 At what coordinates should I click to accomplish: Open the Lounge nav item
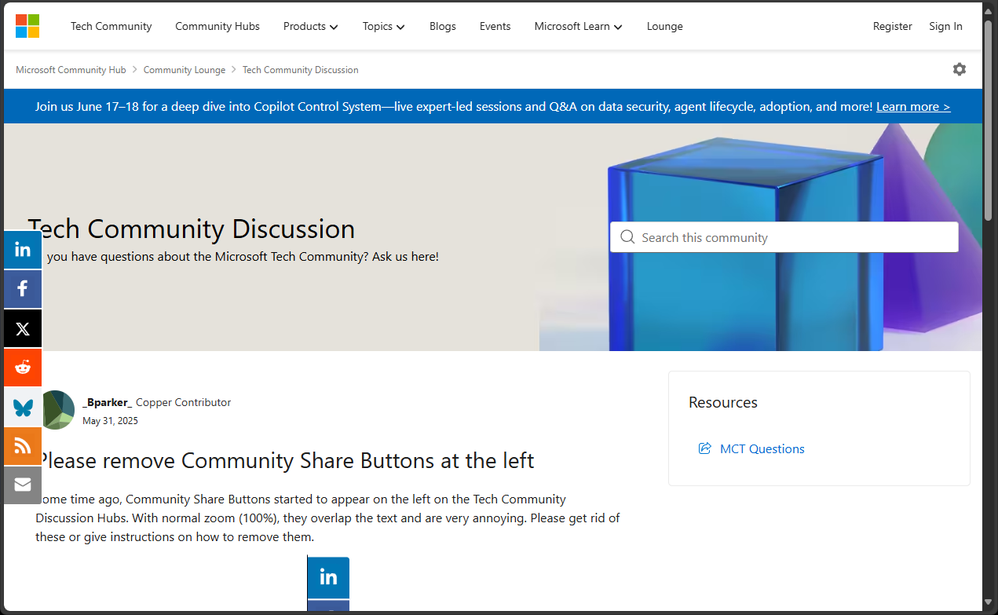pos(664,26)
